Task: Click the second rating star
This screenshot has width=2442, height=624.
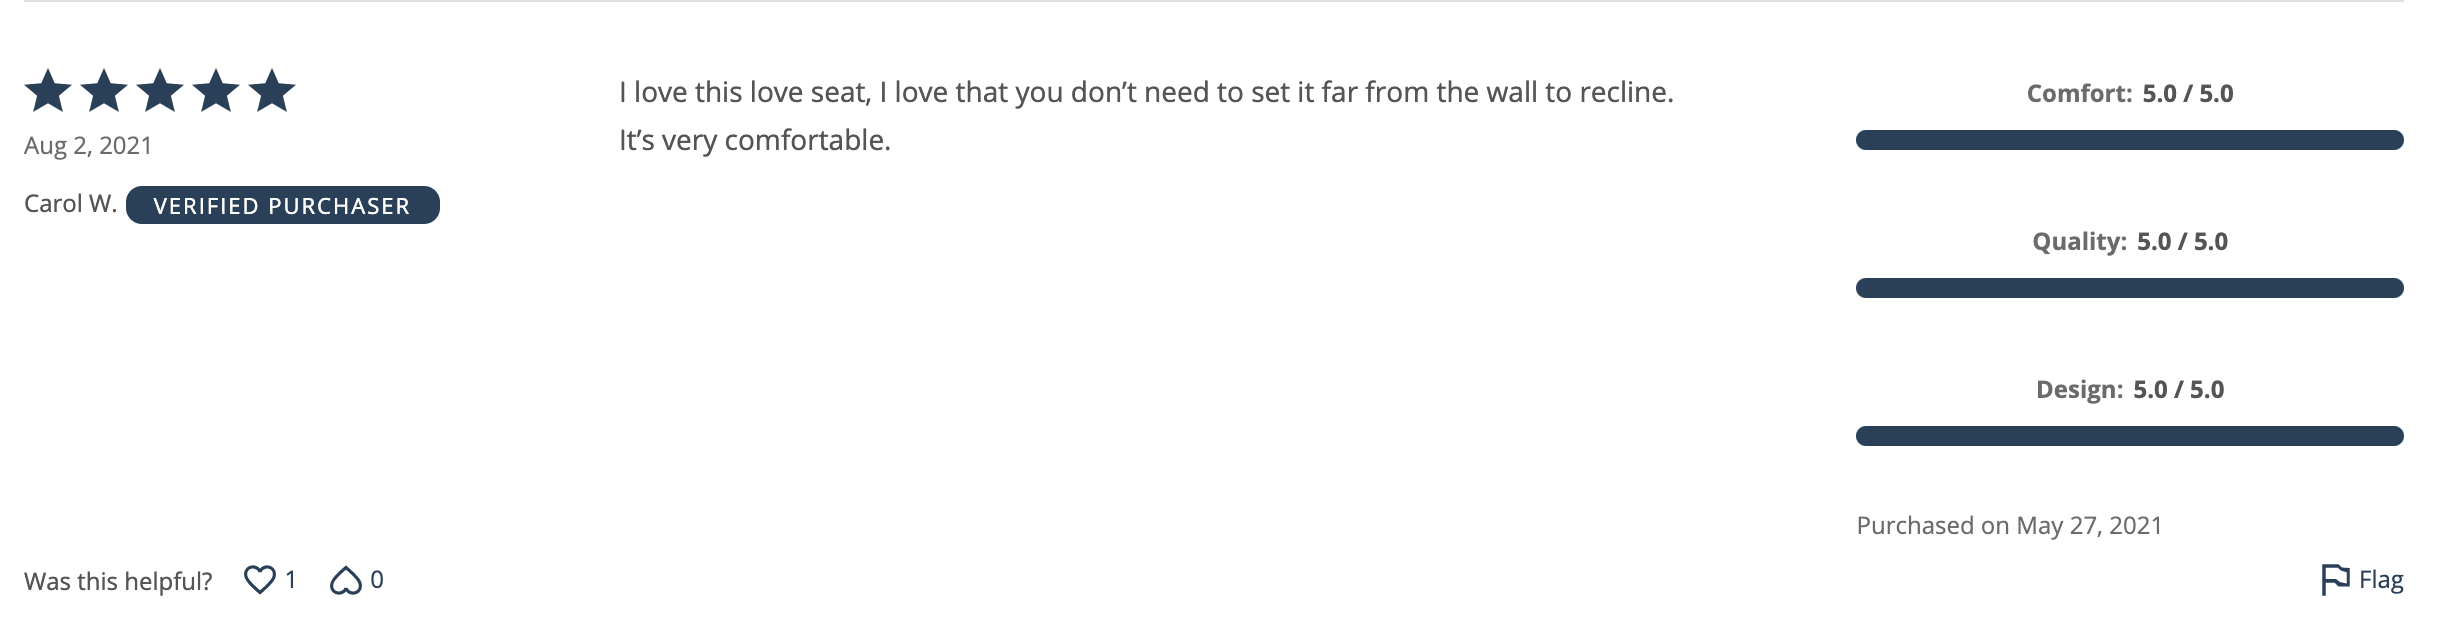Action: (x=104, y=91)
